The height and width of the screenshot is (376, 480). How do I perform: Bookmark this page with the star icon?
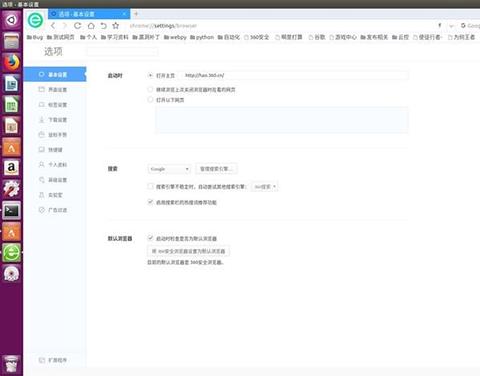coord(116,26)
